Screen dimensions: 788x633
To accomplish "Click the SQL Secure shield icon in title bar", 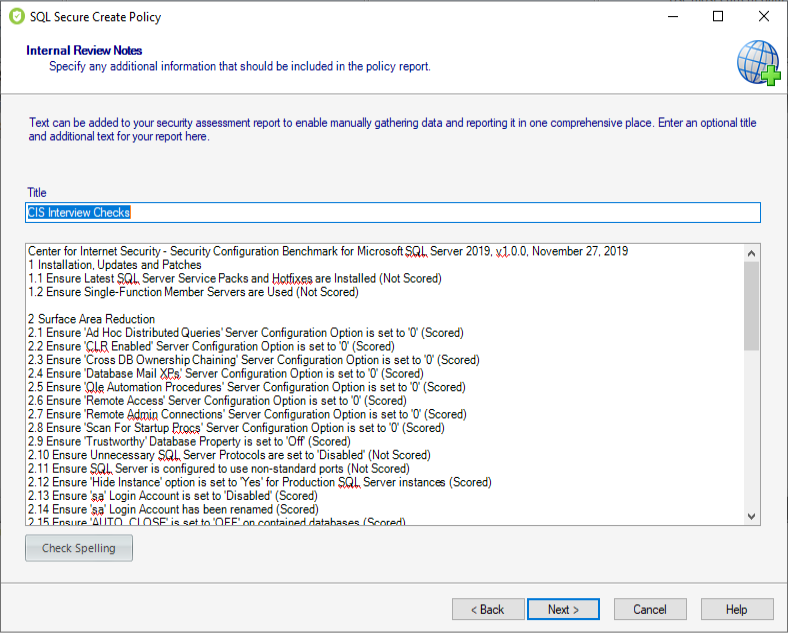I will [x=17, y=17].
